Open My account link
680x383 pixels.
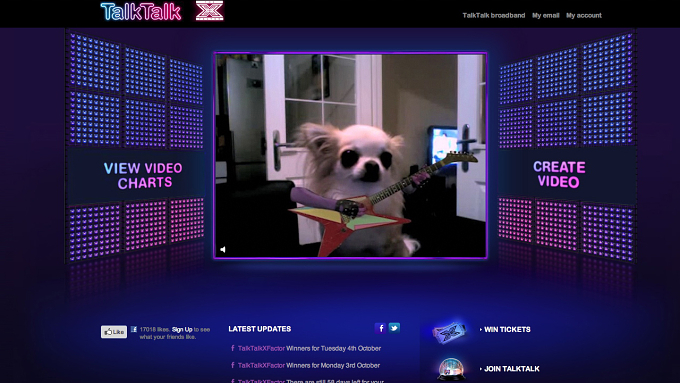584,15
